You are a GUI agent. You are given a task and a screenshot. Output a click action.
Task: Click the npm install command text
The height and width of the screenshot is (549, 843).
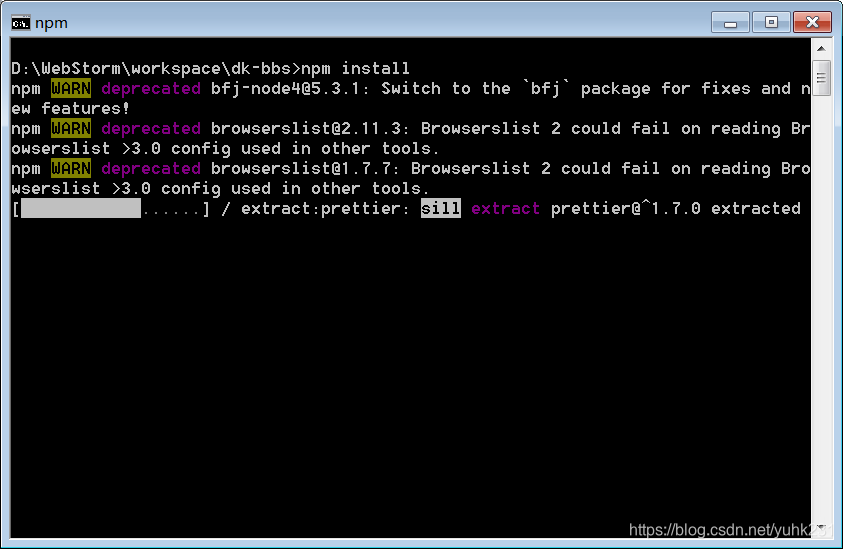pos(355,68)
